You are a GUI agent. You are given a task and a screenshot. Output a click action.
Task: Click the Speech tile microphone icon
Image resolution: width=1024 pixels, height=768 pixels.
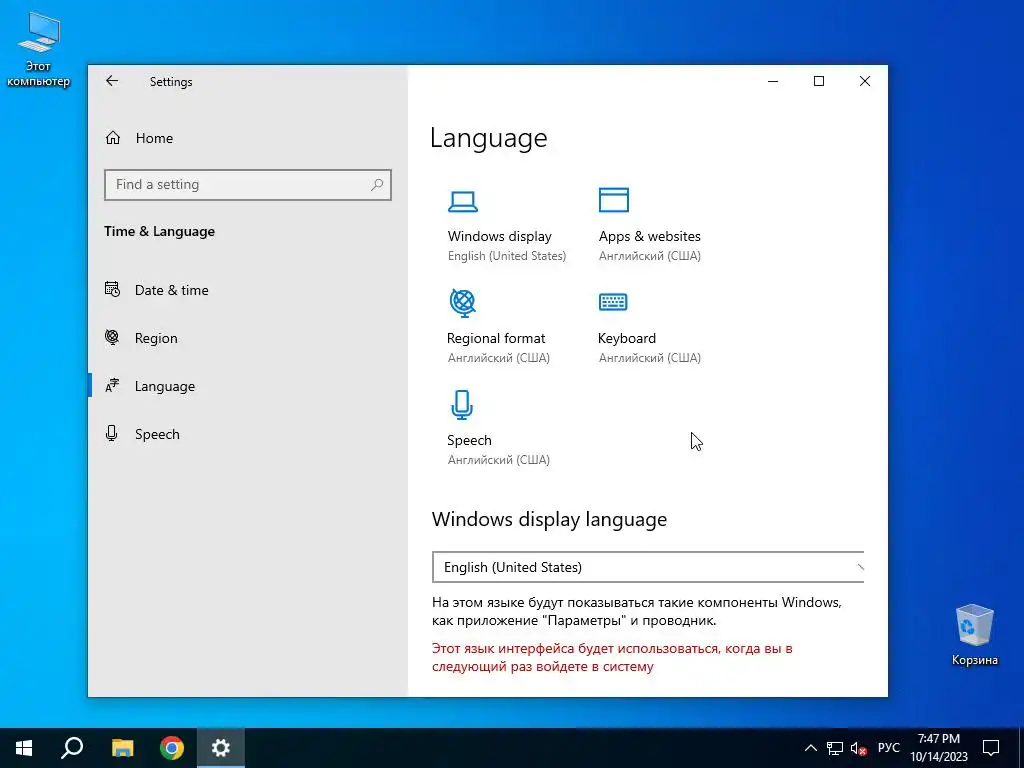pos(462,405)
